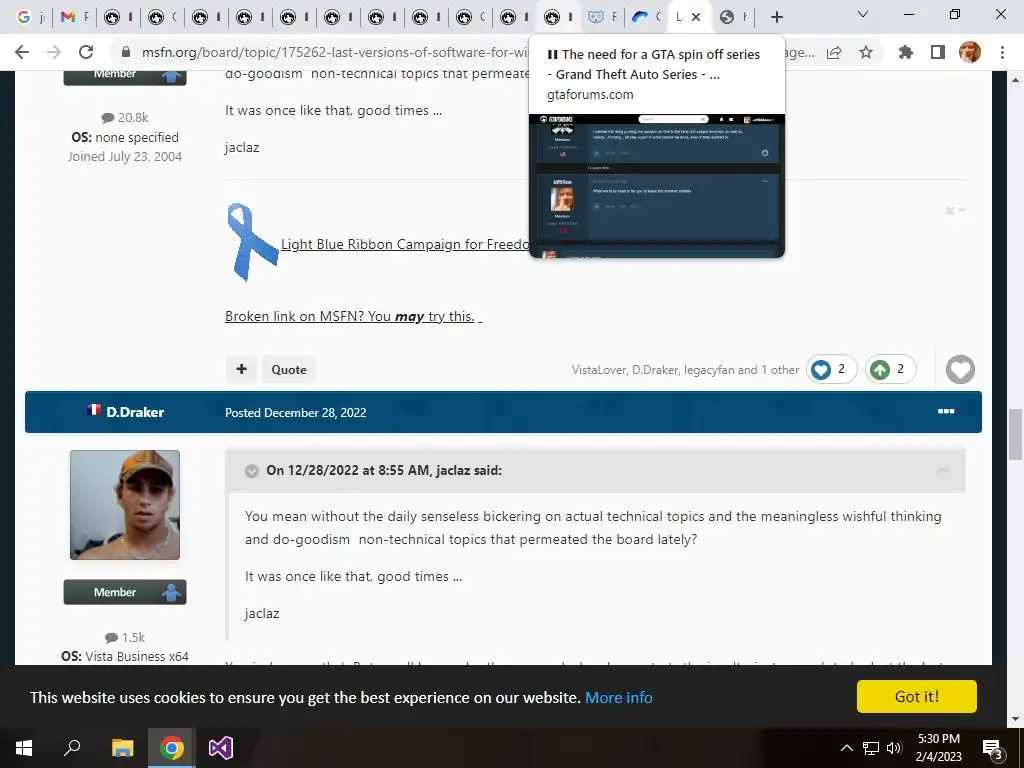The height and width of the screenshot is (768, 1024).
Task: Open the taskbar clock showing 5:30 PM
Action: [938, 748]
